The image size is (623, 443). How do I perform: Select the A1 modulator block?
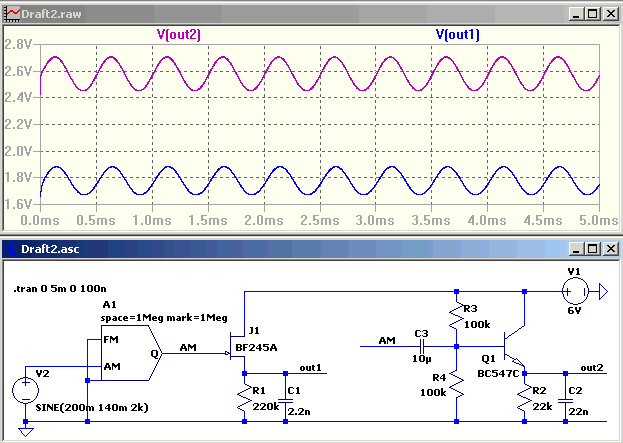(x=131, y=353)
